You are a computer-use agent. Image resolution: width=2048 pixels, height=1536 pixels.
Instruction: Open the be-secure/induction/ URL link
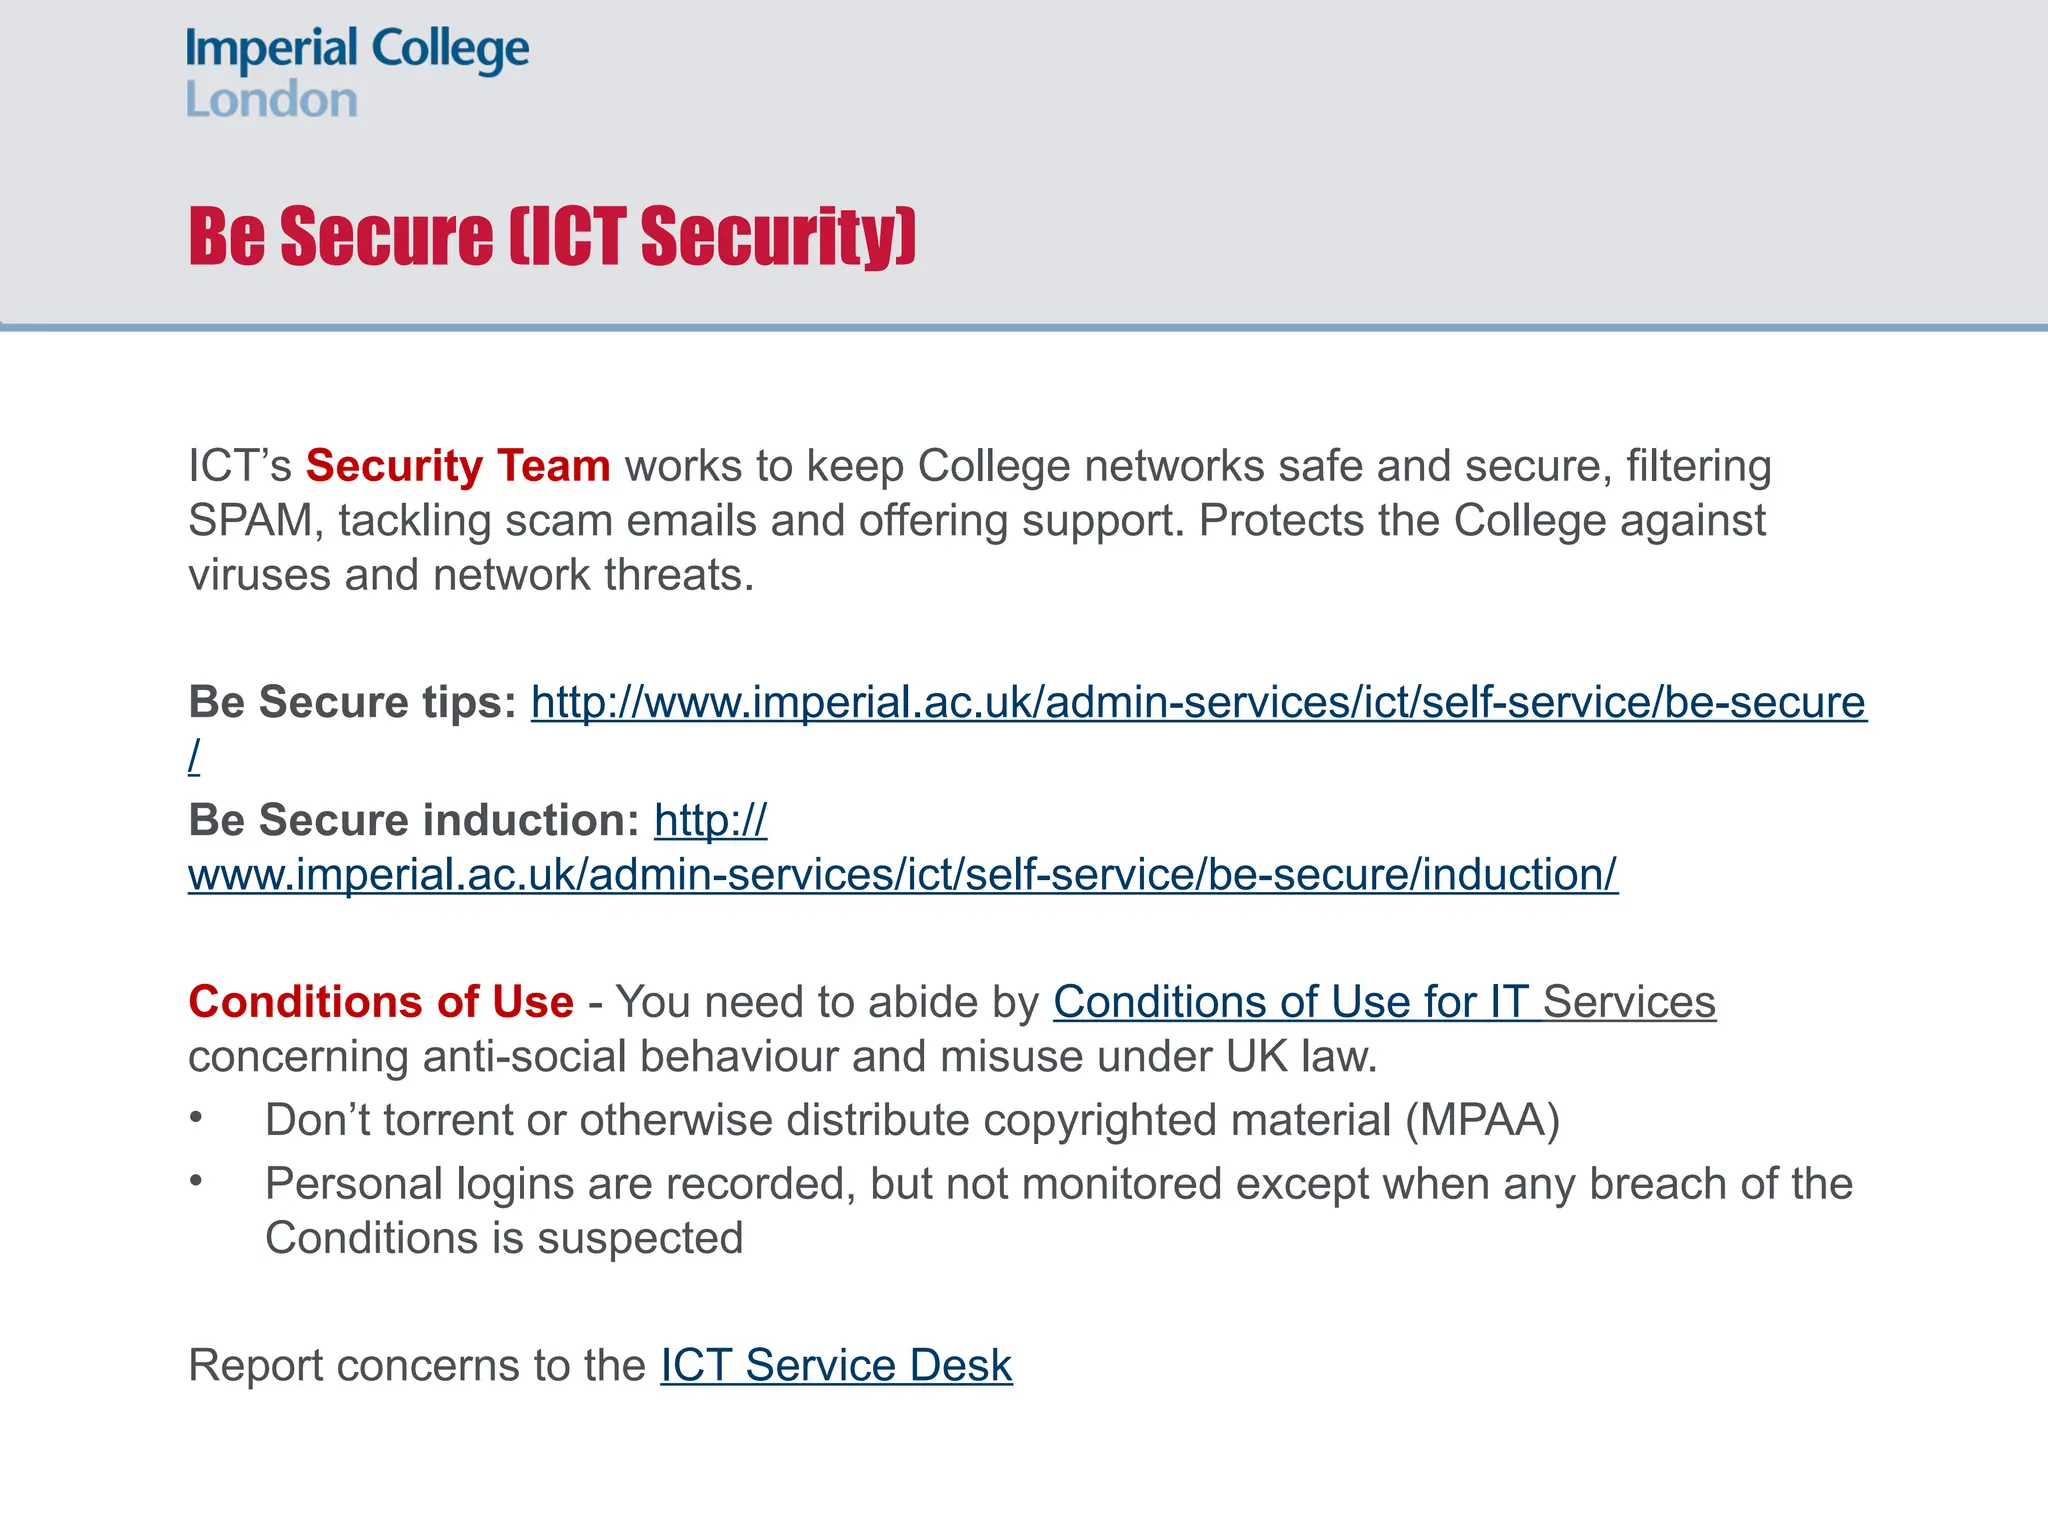[903, 874]
